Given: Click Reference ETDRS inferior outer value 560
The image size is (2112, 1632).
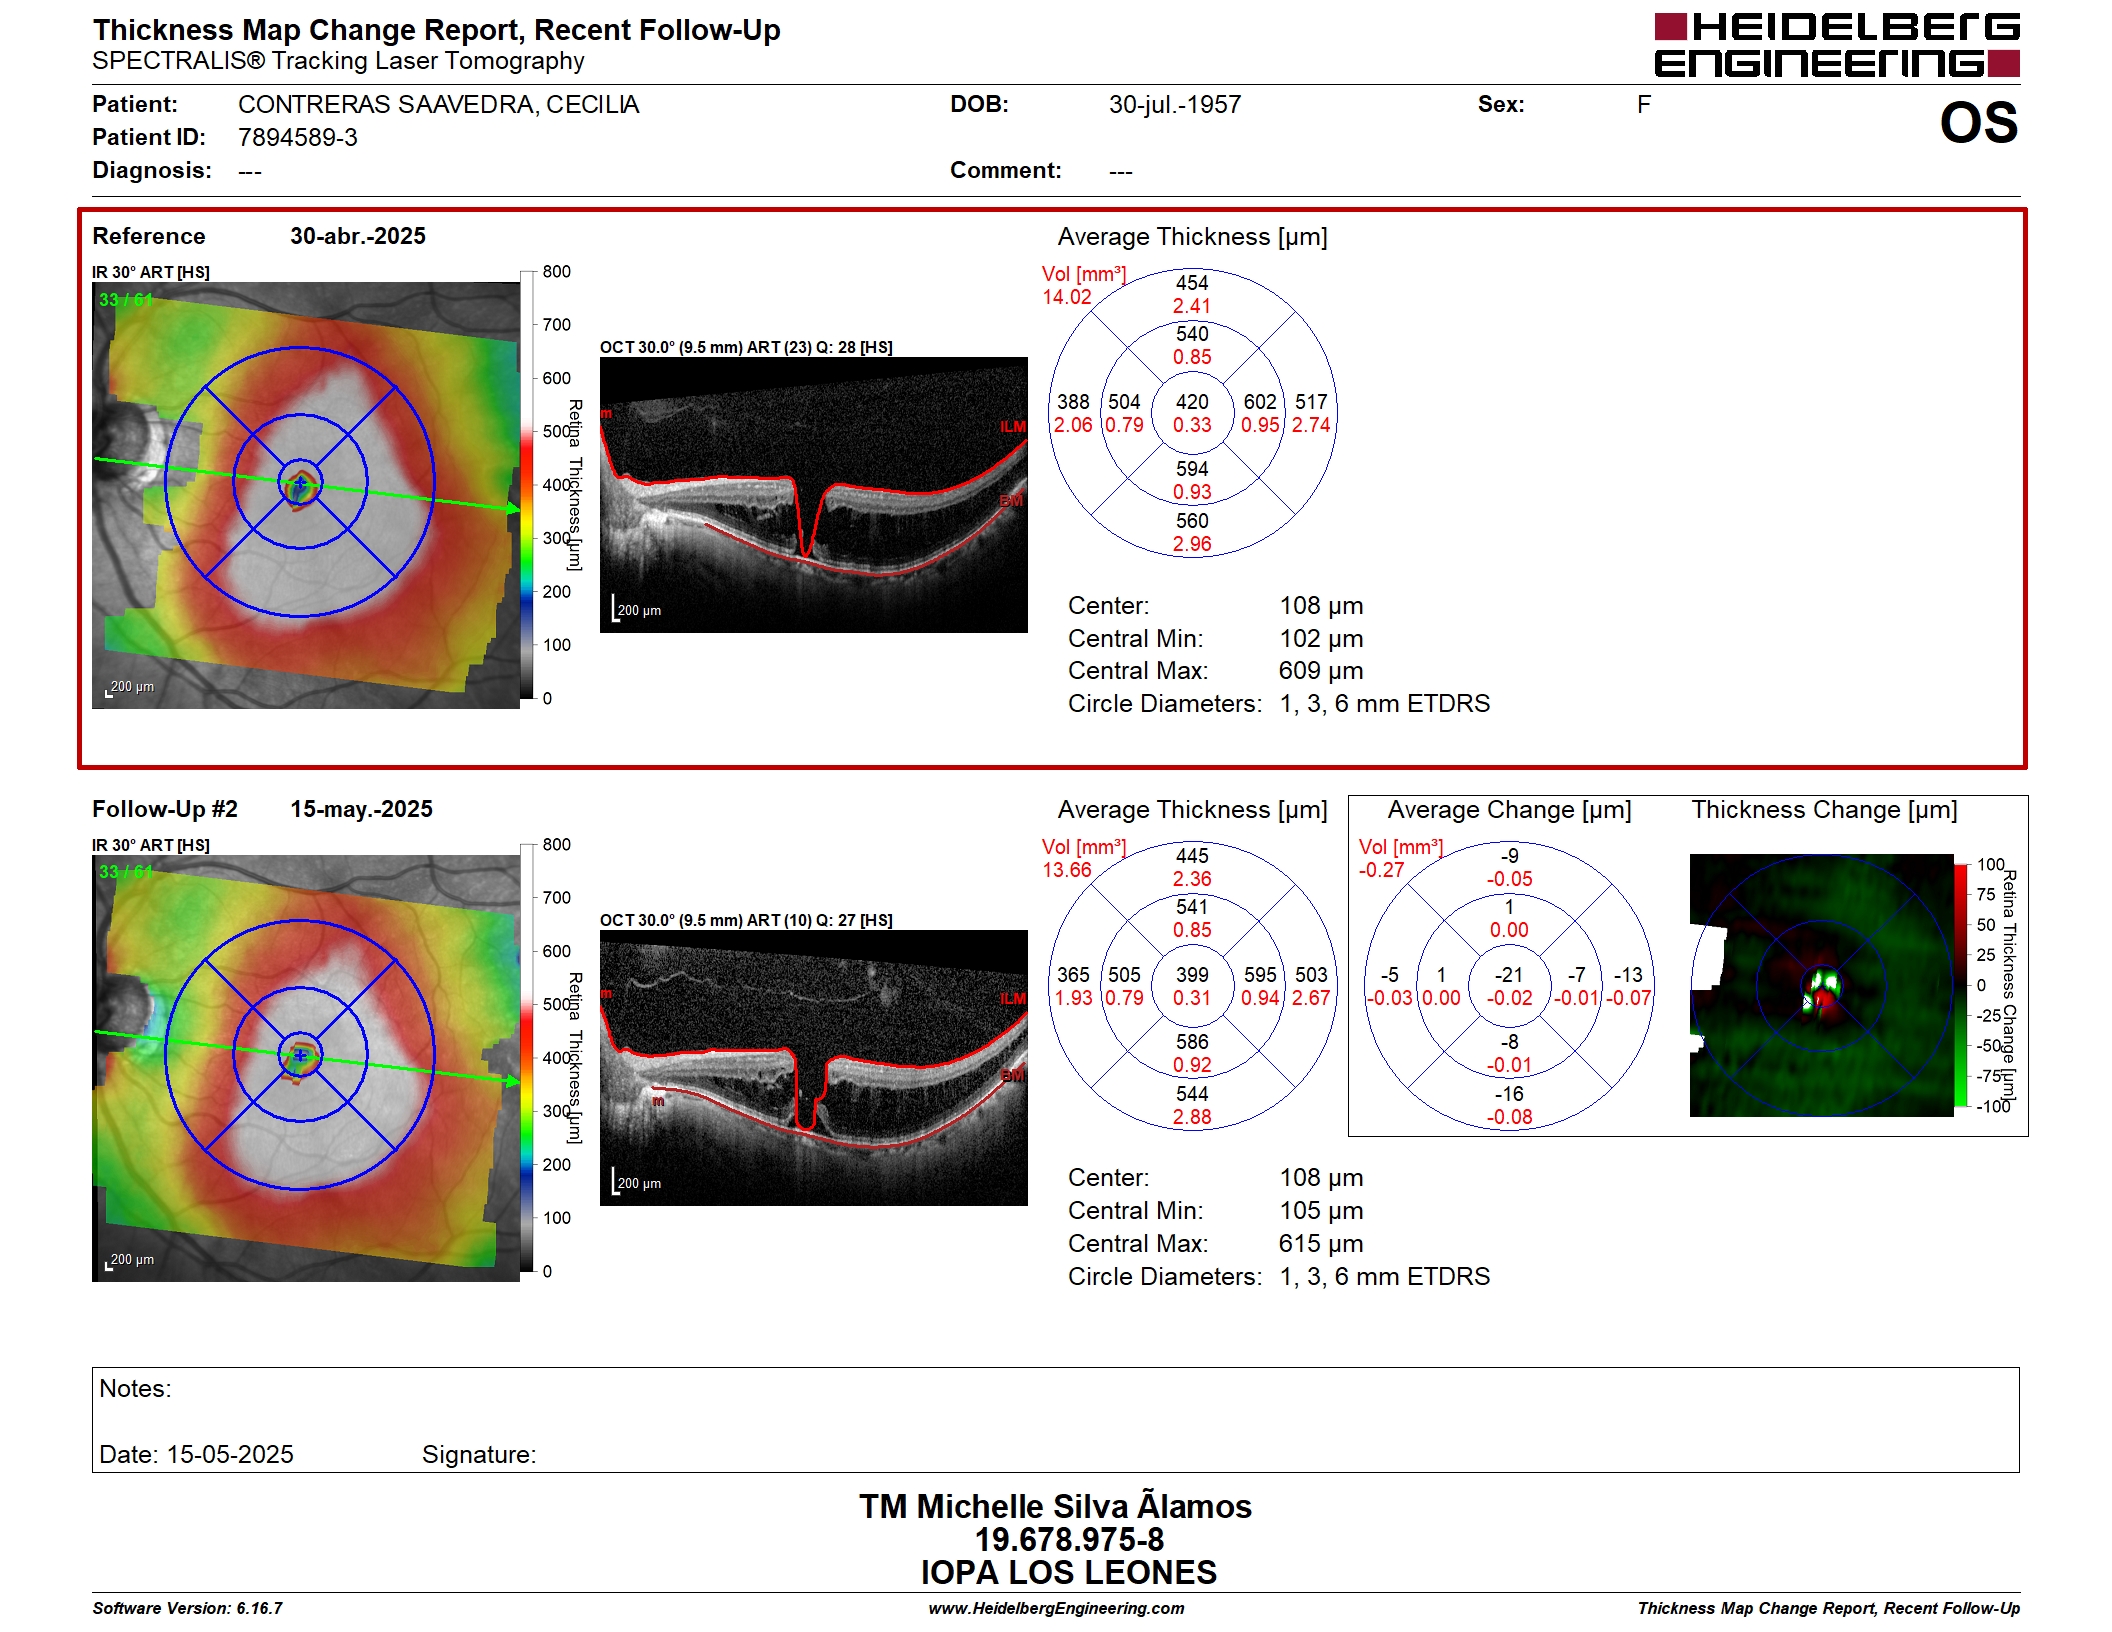Looking at the screenshot, I should [1192, 521].
